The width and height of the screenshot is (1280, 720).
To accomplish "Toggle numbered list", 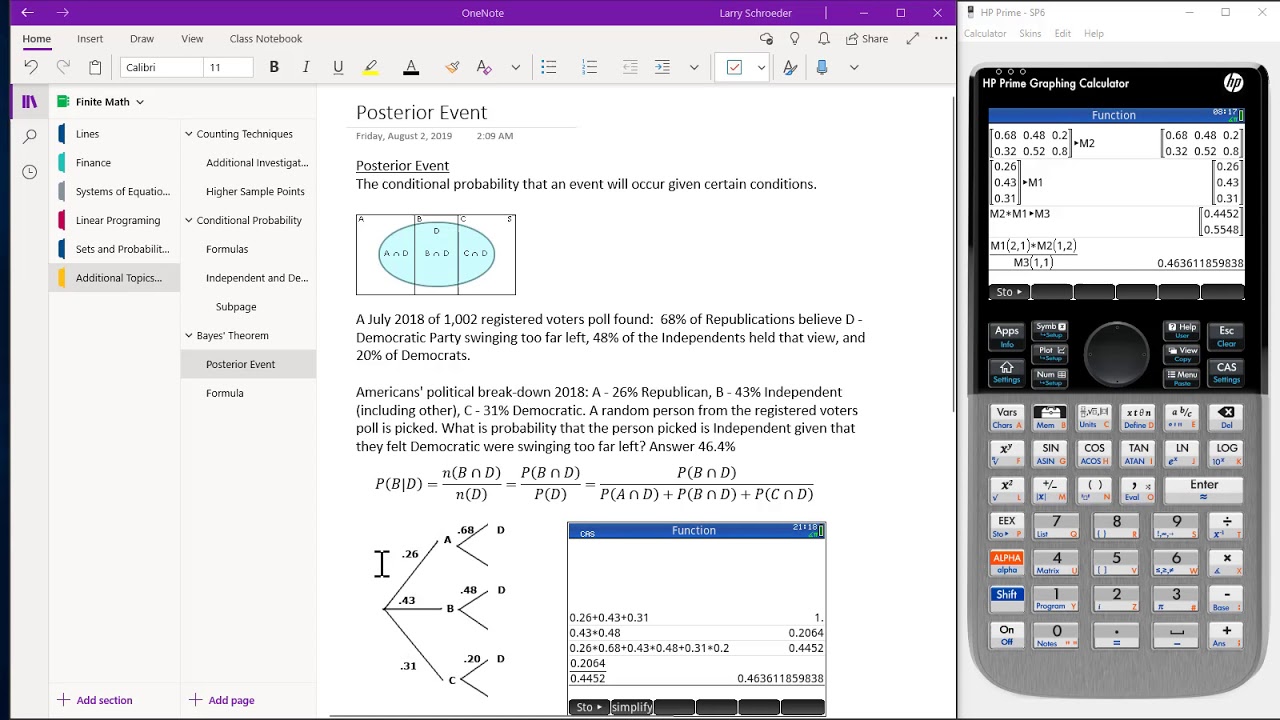I will pyautogui.click(x=589, y=67).
